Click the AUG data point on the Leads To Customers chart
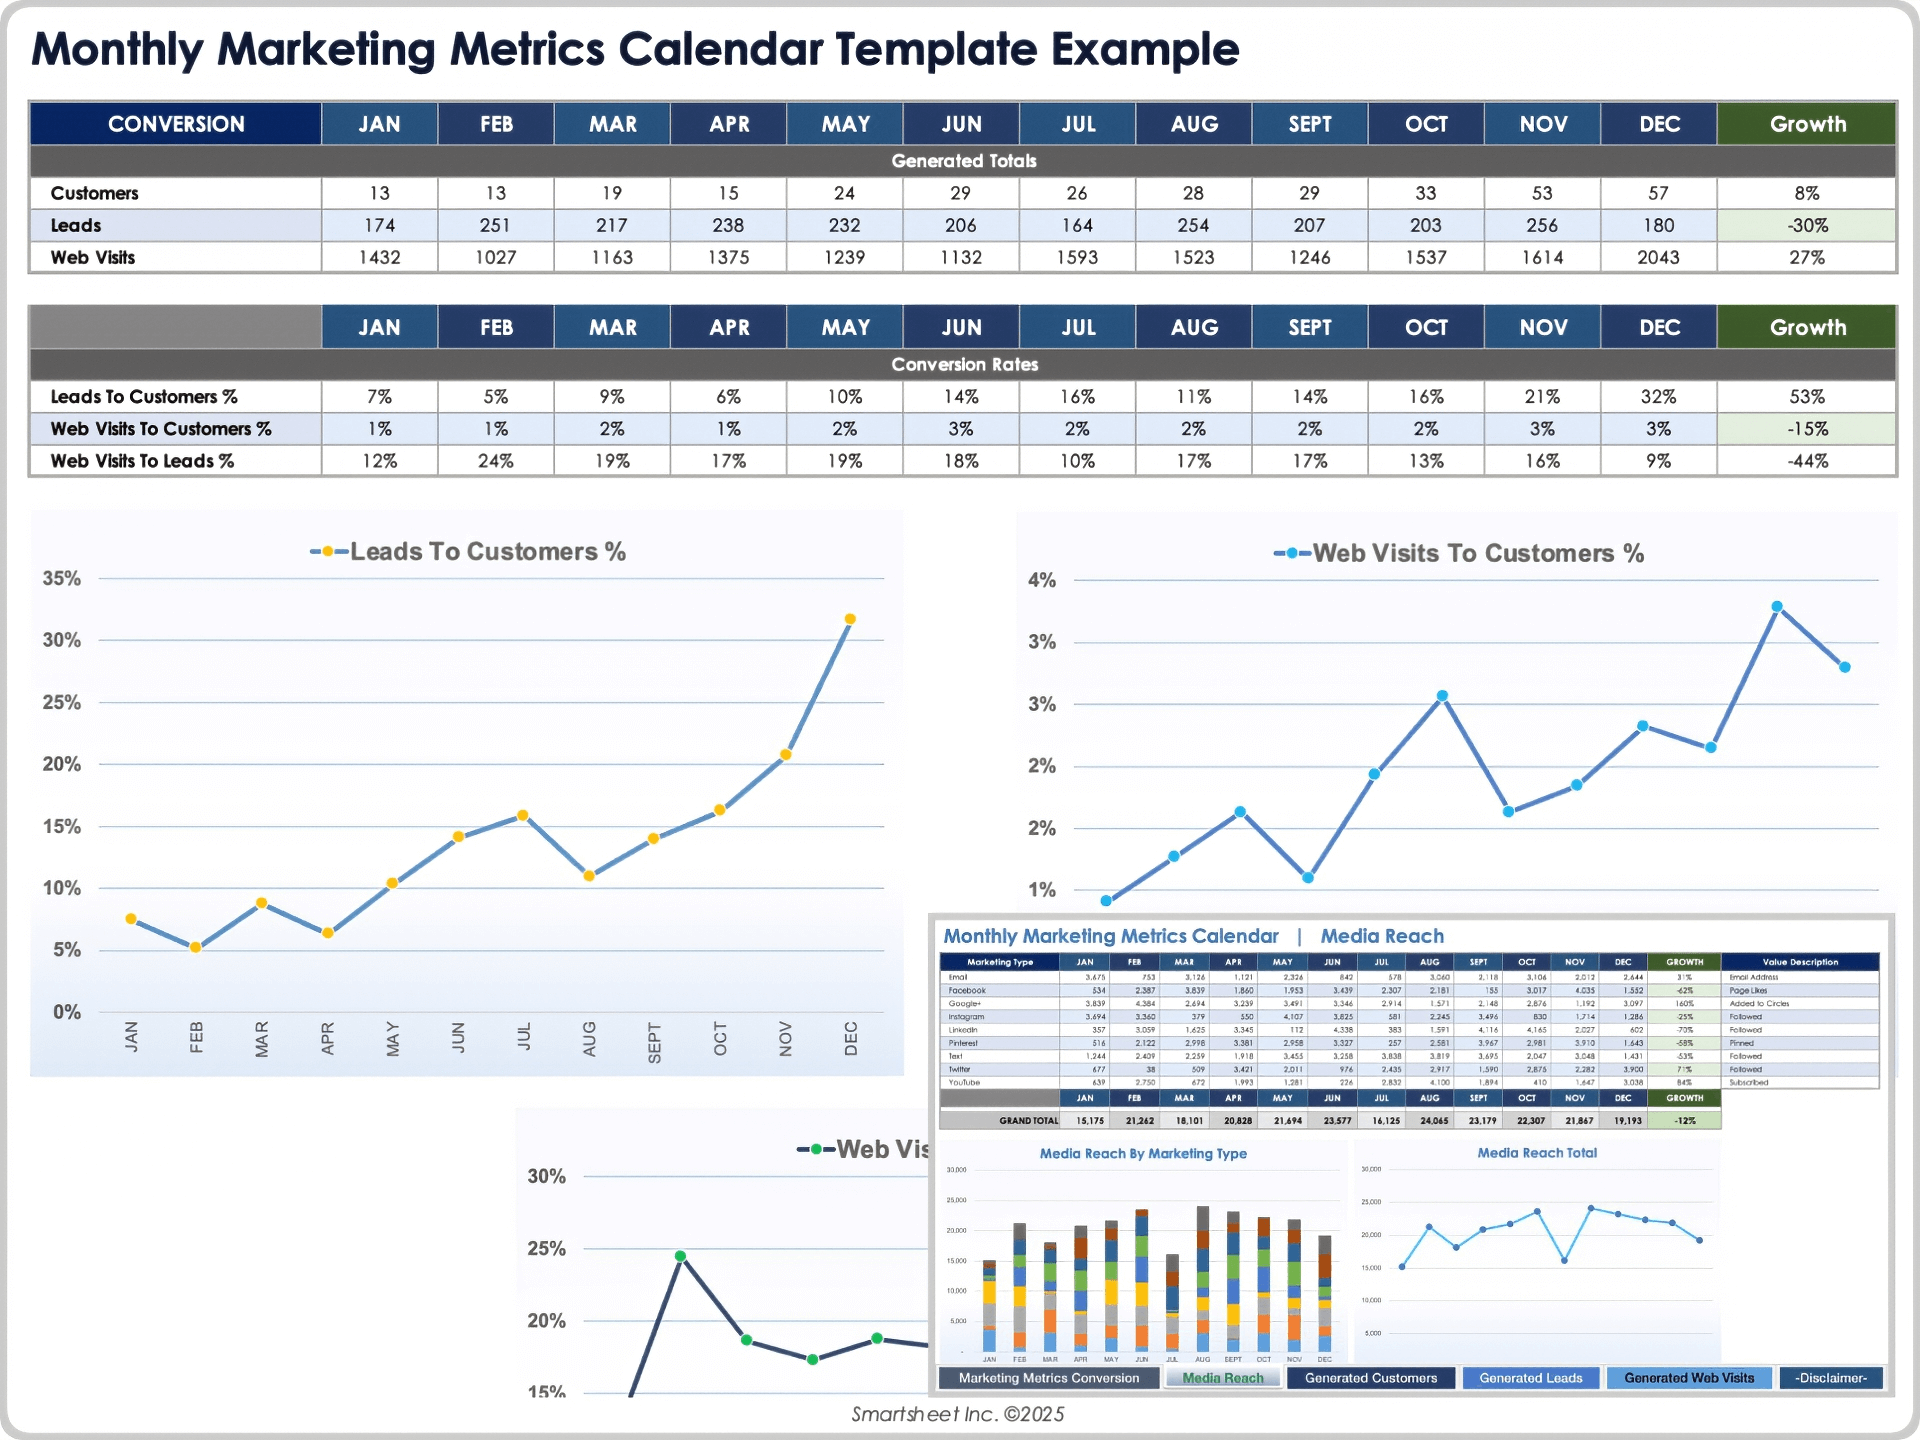The height and width of the screenshot is (1440, 1920). click(x=589, y=876)
